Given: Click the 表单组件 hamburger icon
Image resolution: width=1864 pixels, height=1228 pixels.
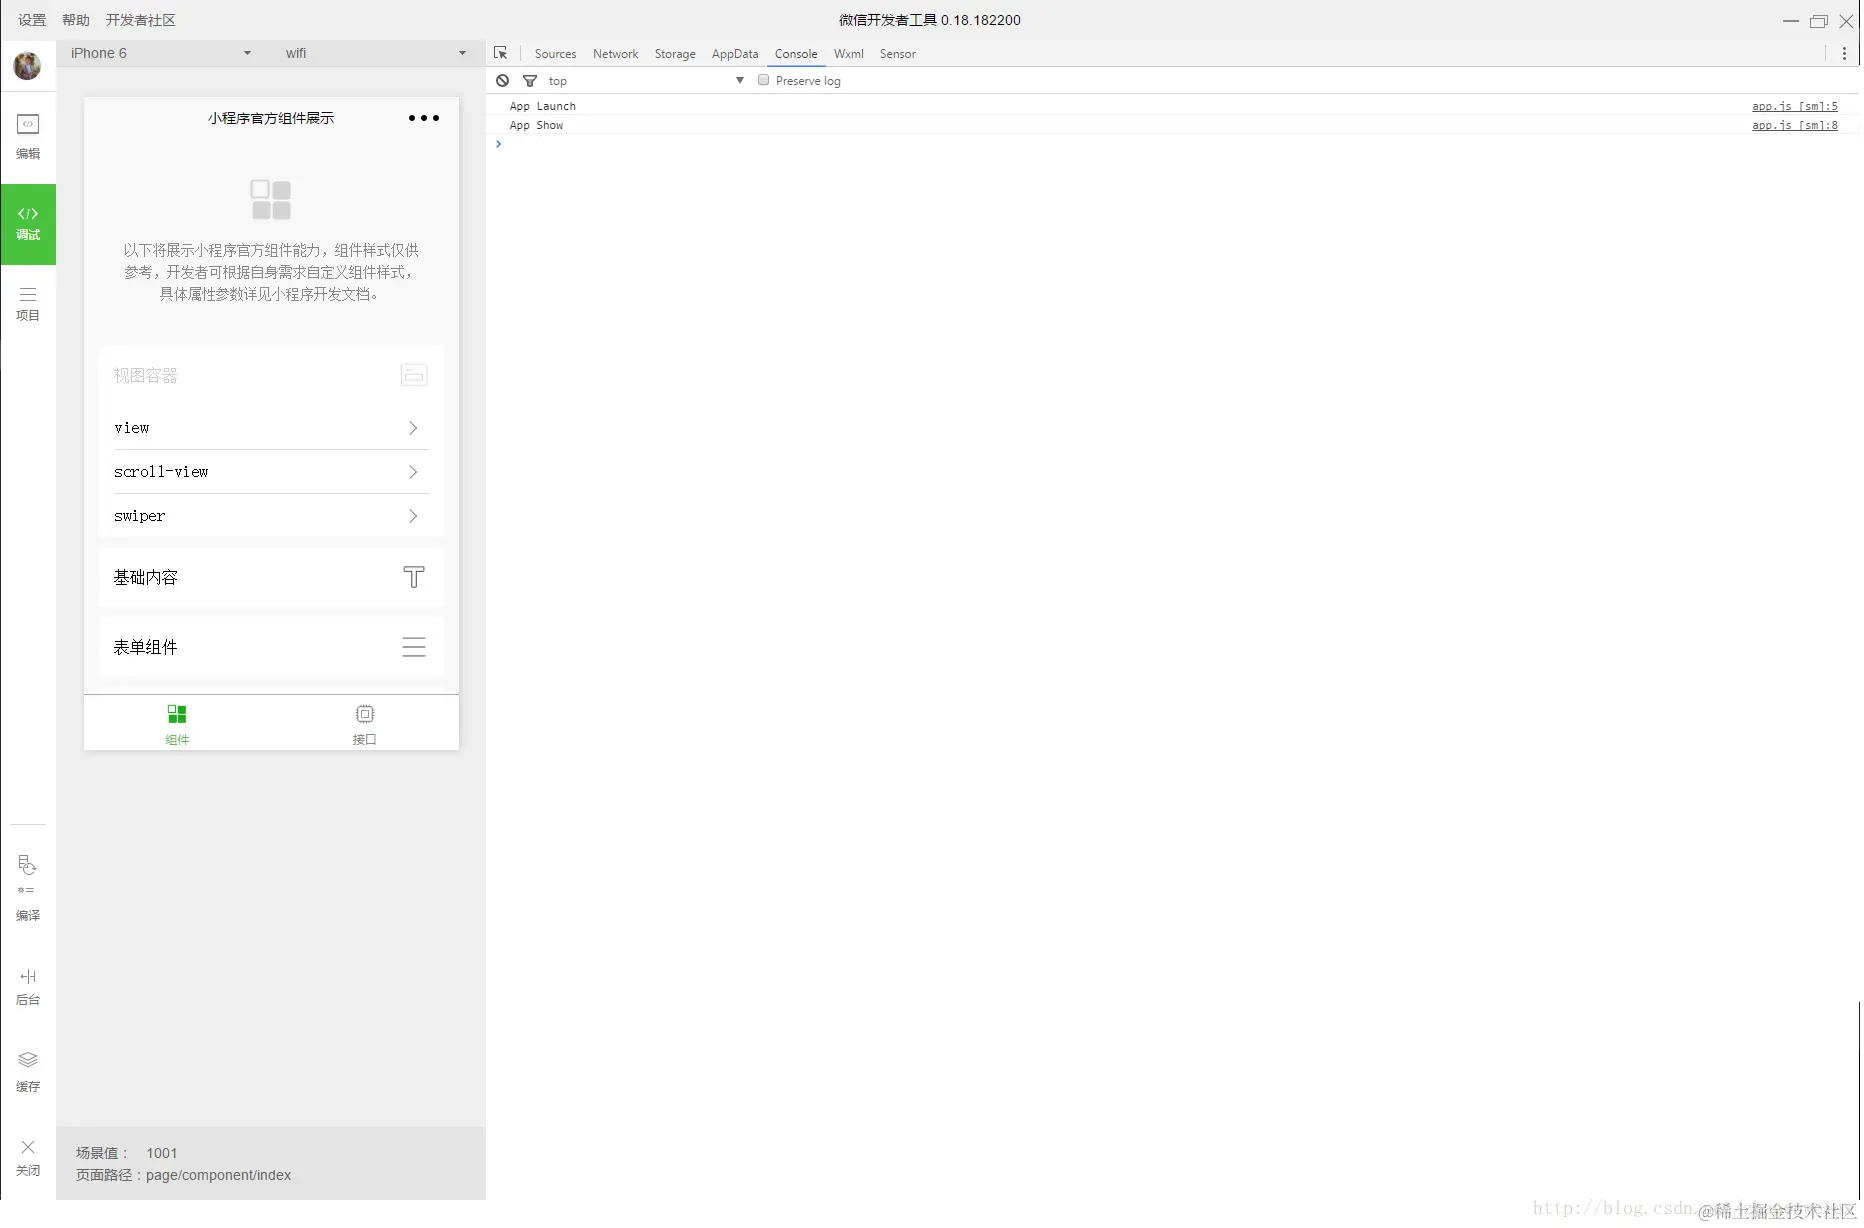Looking at the screenshot, I should coord(414,647).
